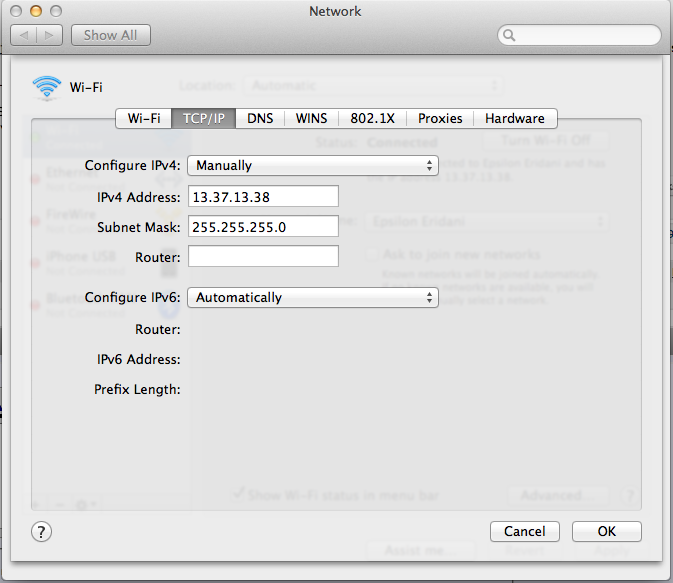Switch to the DNS tab
This screenshot has height=583, width=673.
pyautogui.click(x=260, y=118)
